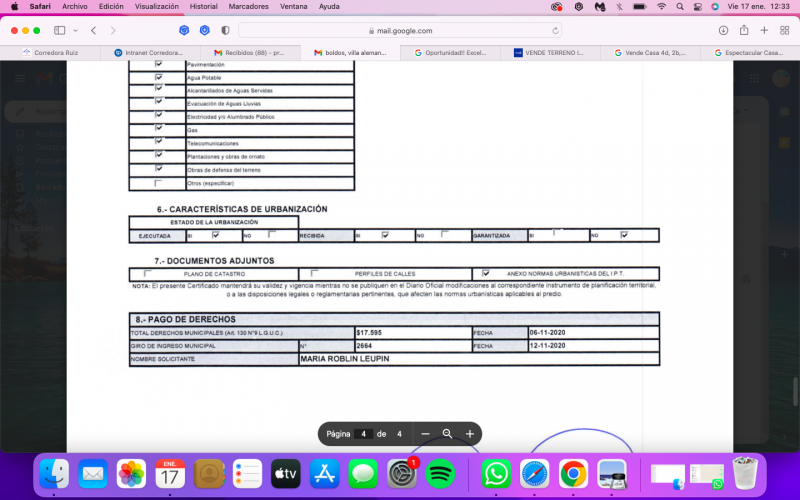The height and width of the screenshot is (500, 800).
Task: Click the 12-11-2020 date cell
Action: pyautogui.click(x=594, y=346)
